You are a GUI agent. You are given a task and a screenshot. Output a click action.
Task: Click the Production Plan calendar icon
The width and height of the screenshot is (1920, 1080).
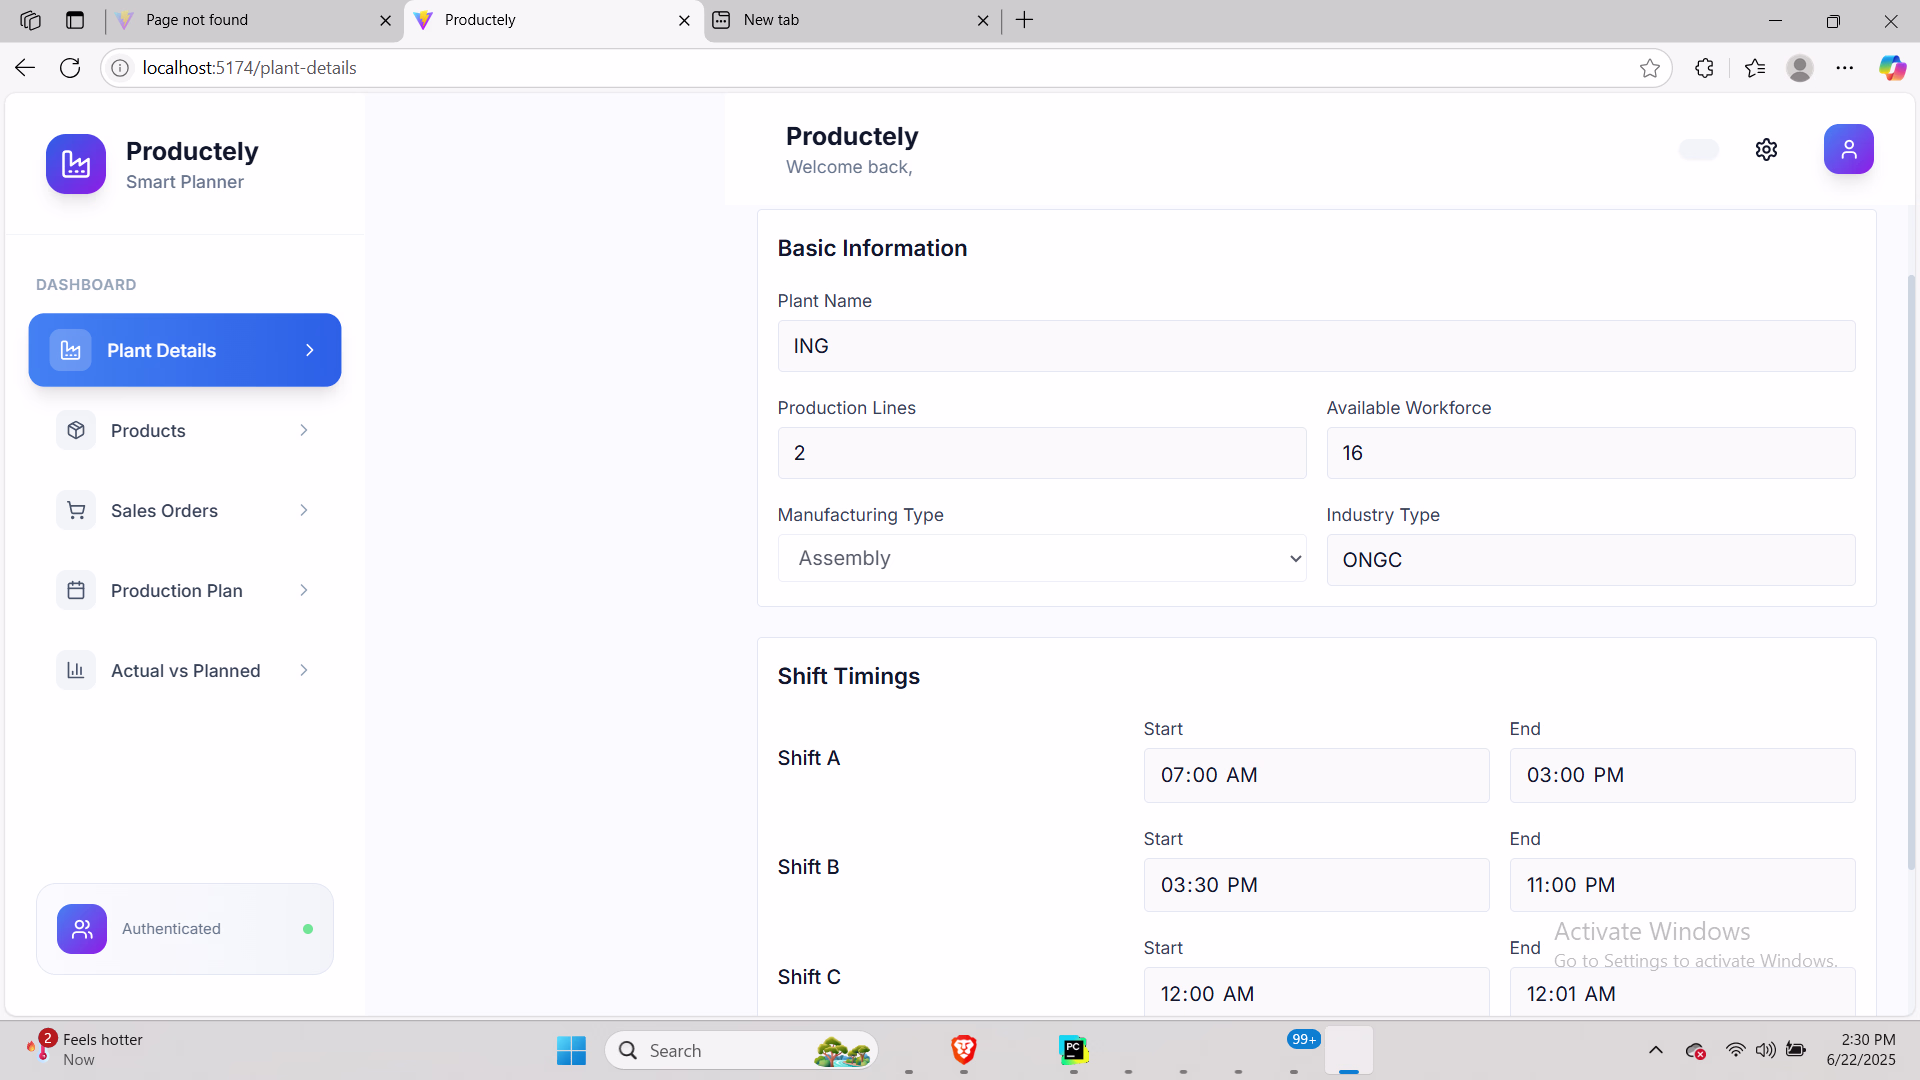76,590
